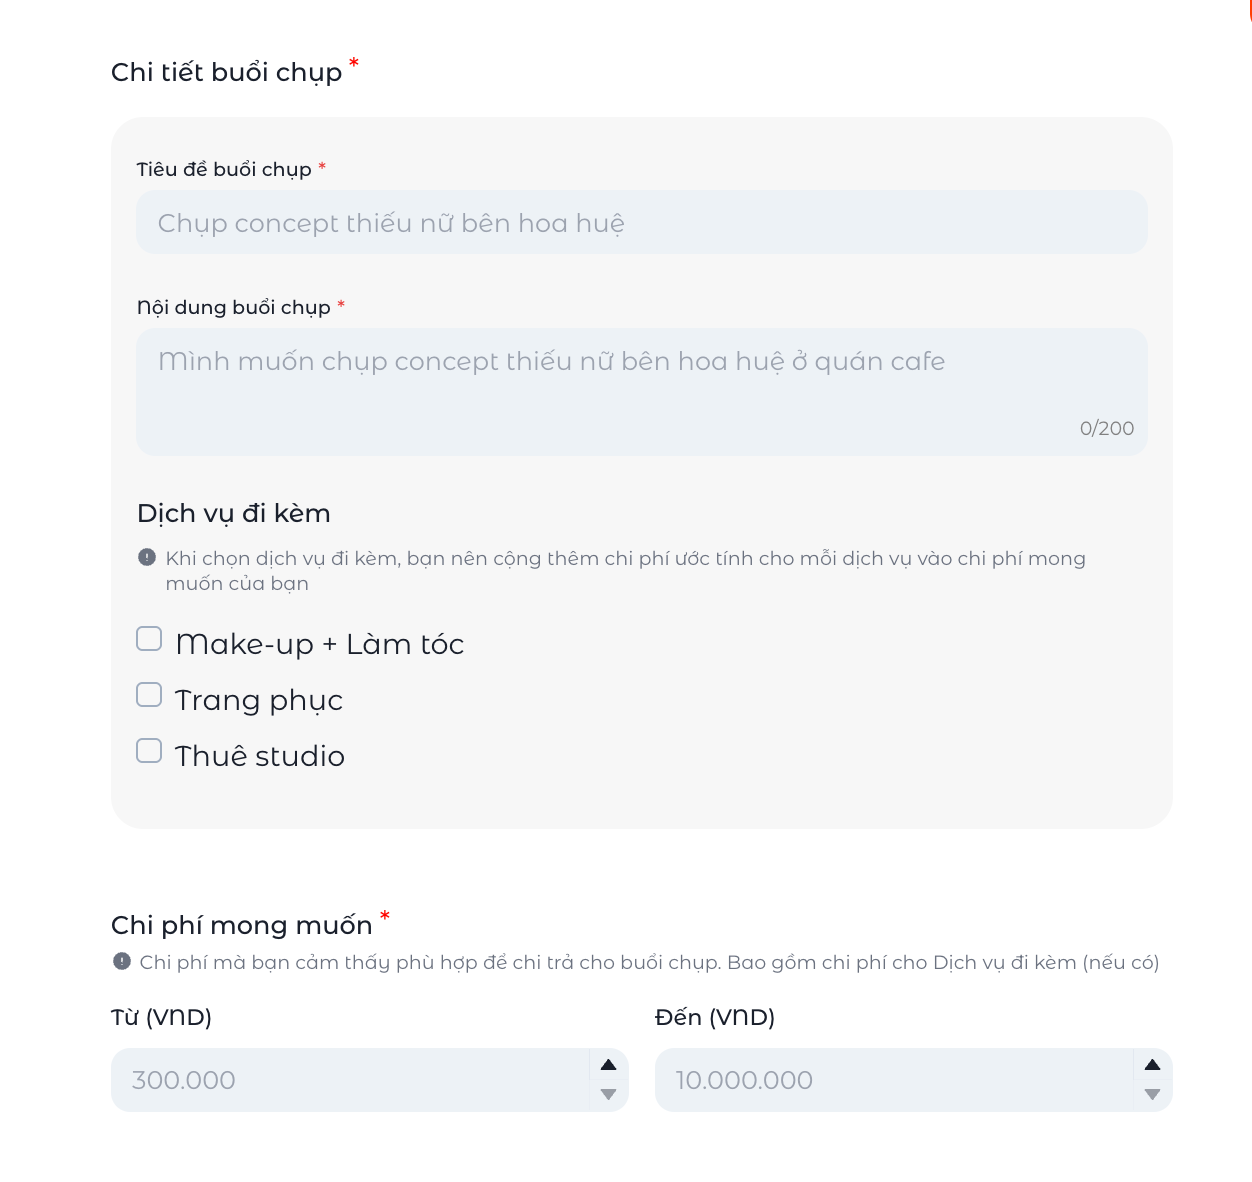Check the Trang phục service option
The height and width of the screenshot is (1182, 1252).
[148, 693]
